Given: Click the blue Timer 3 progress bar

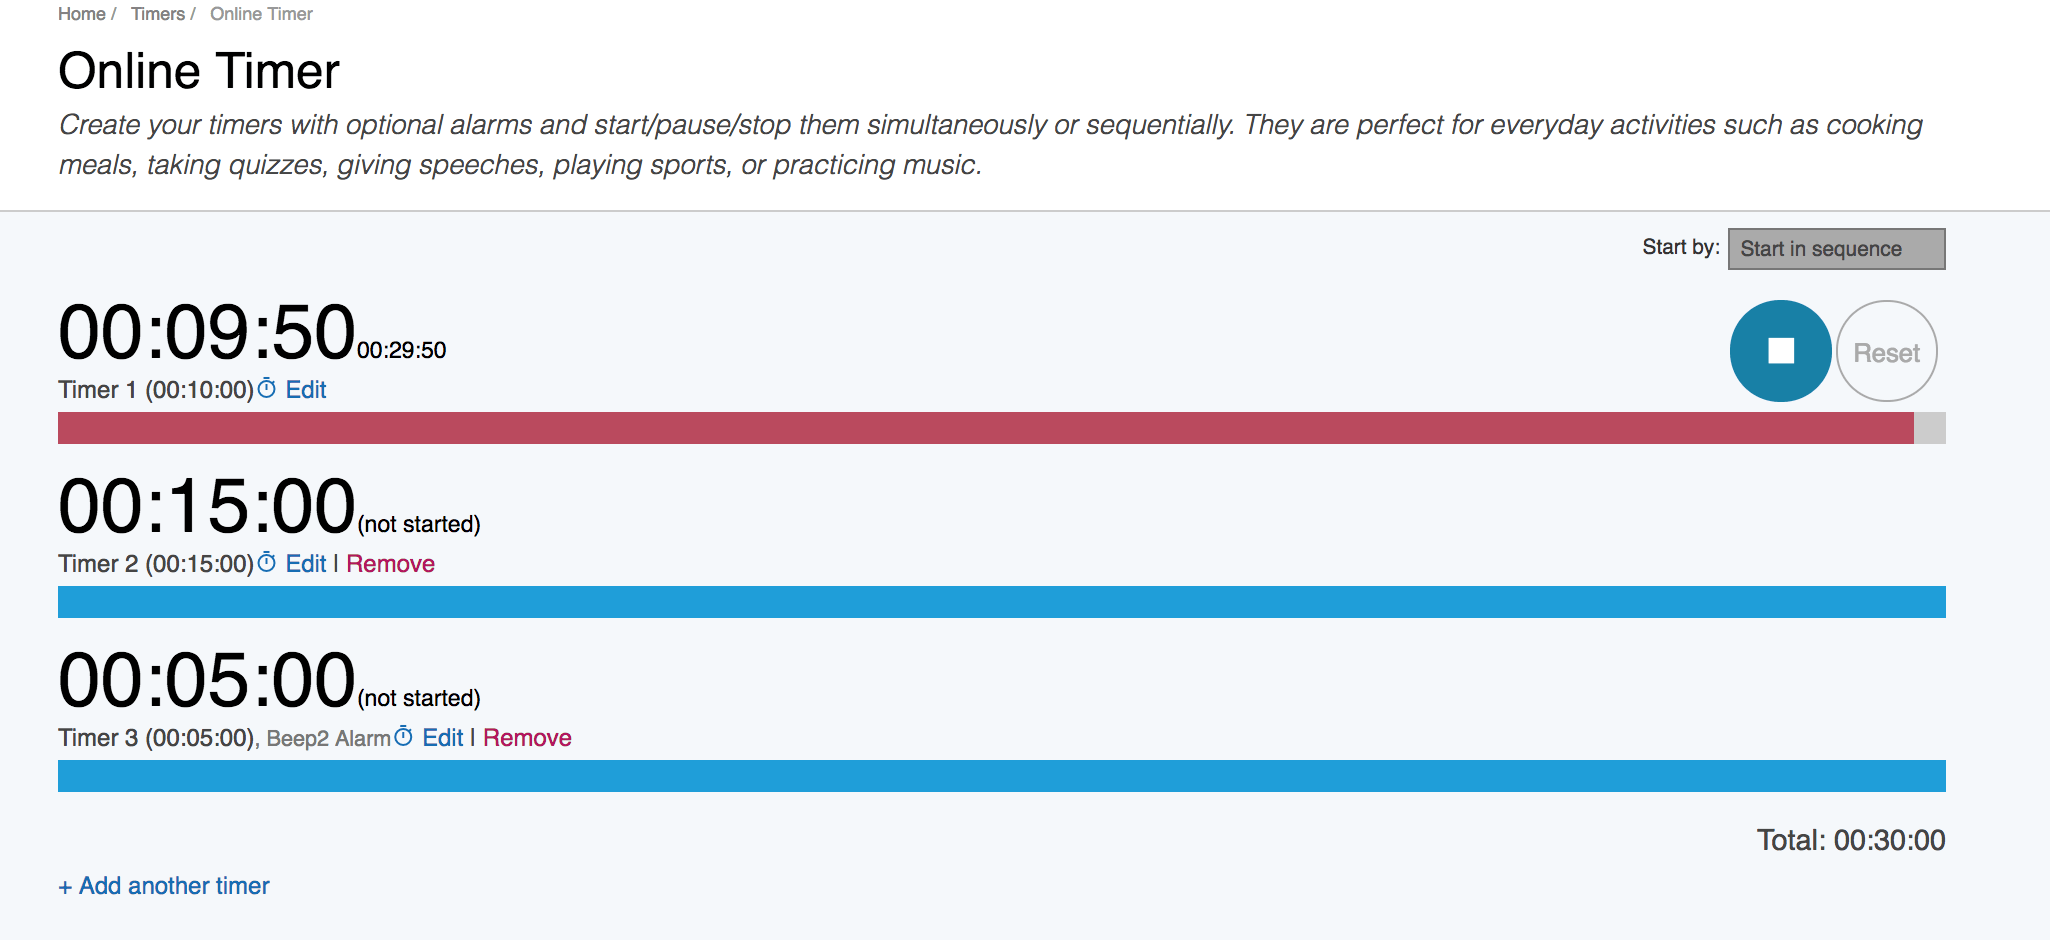Looking at the screenshot, I should click(x=1002, y=776).
